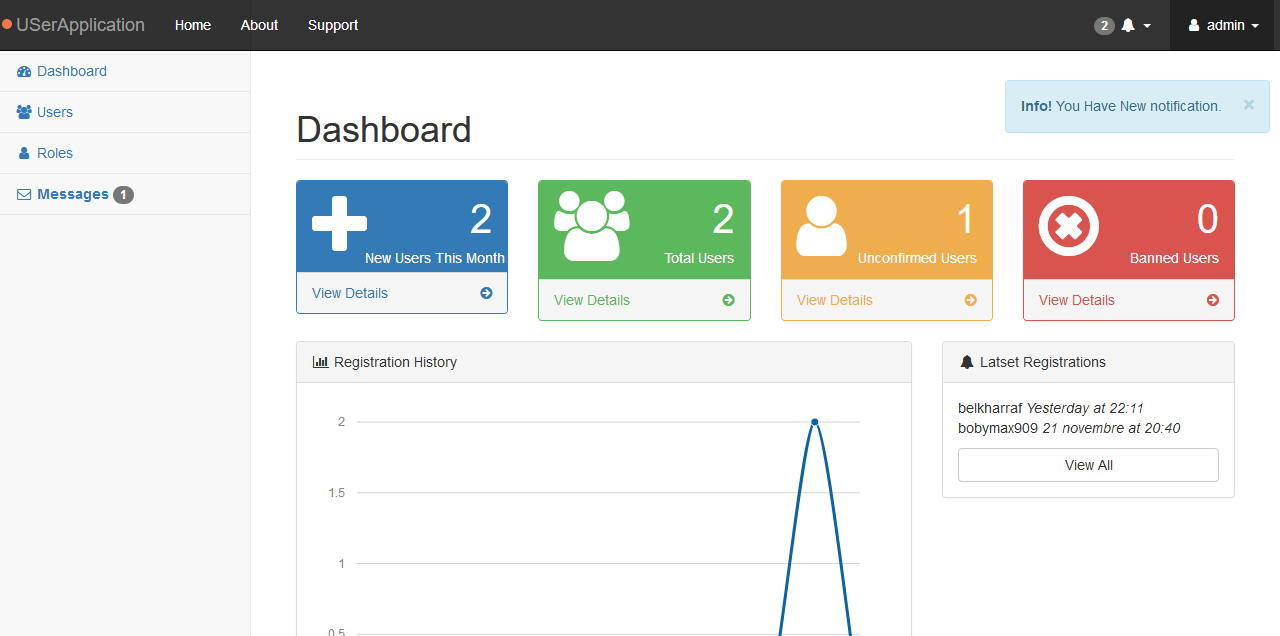Click the peak data point on registration chart
Screen dimensions: 1280x636
click(814, 422)
